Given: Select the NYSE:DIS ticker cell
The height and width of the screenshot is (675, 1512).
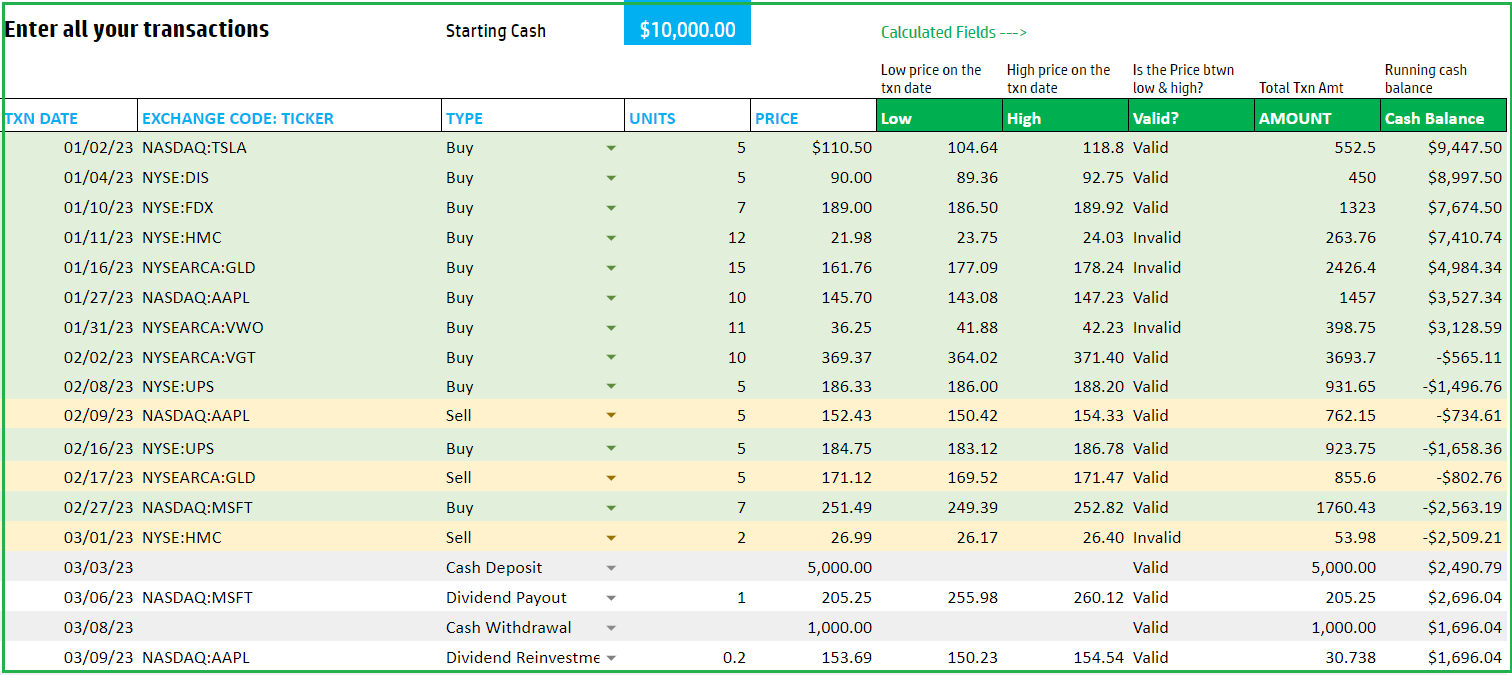Looking at the screenshot, I should click(289, 178).
